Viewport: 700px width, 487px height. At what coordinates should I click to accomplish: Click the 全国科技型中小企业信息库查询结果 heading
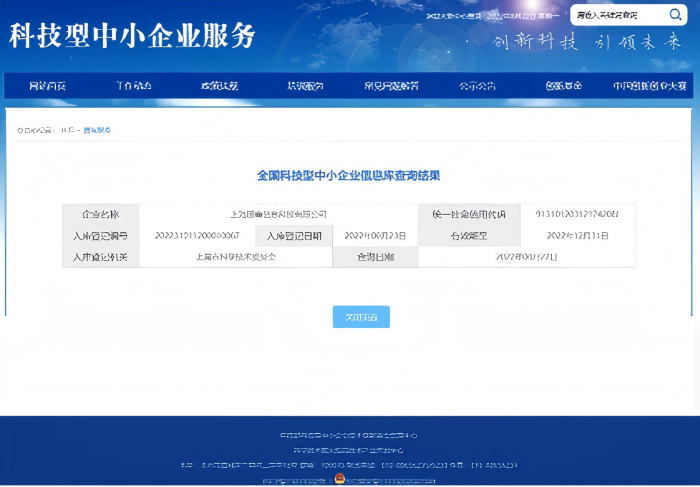(x=349, y=175)
